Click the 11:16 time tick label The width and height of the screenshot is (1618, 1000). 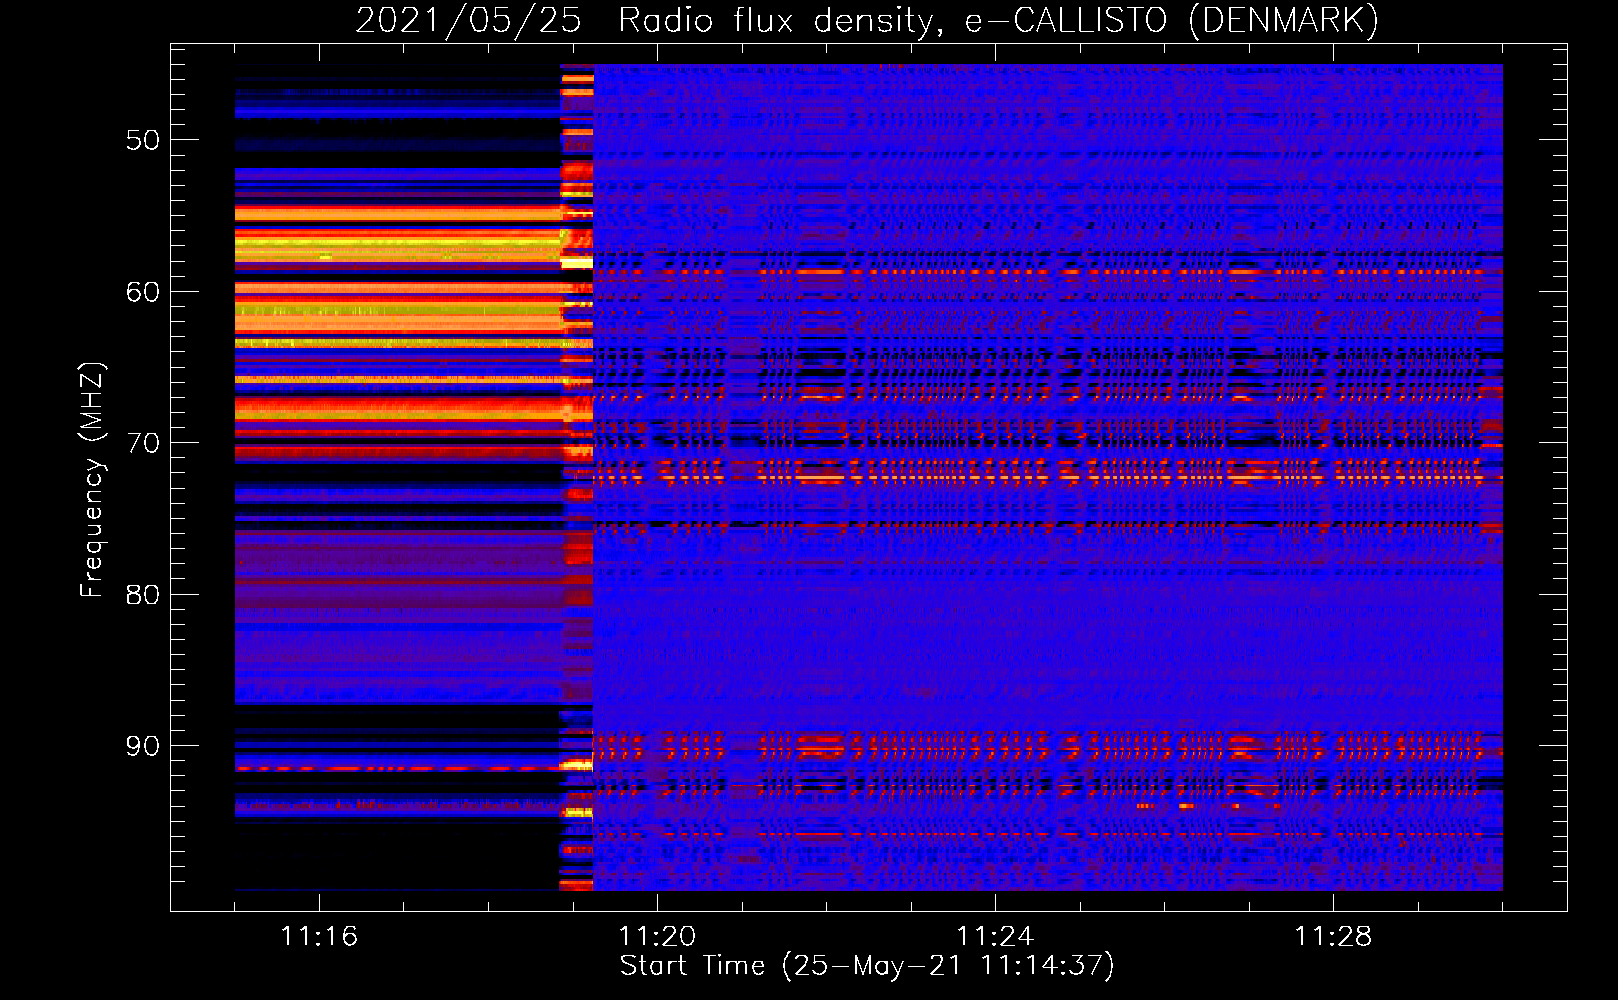(319, 937)
